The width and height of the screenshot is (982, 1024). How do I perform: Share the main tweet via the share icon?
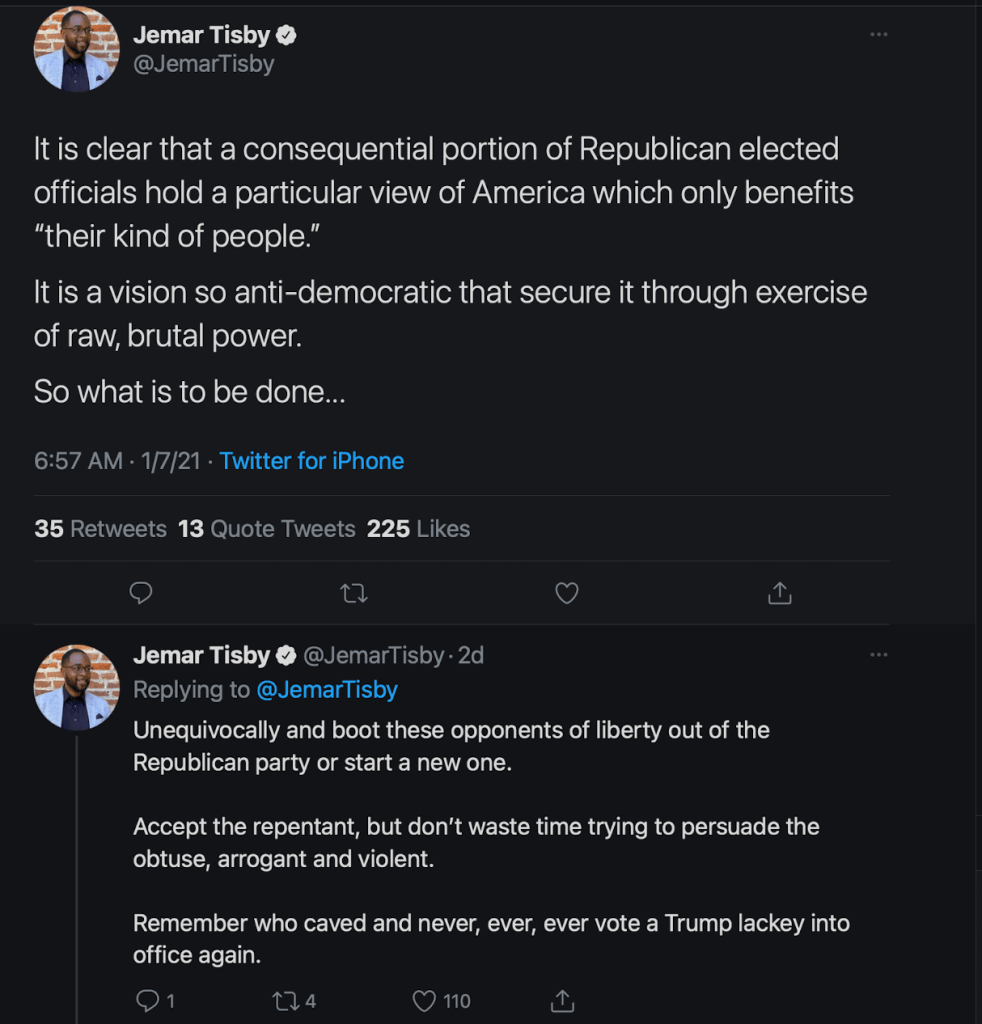pos(779,594)
